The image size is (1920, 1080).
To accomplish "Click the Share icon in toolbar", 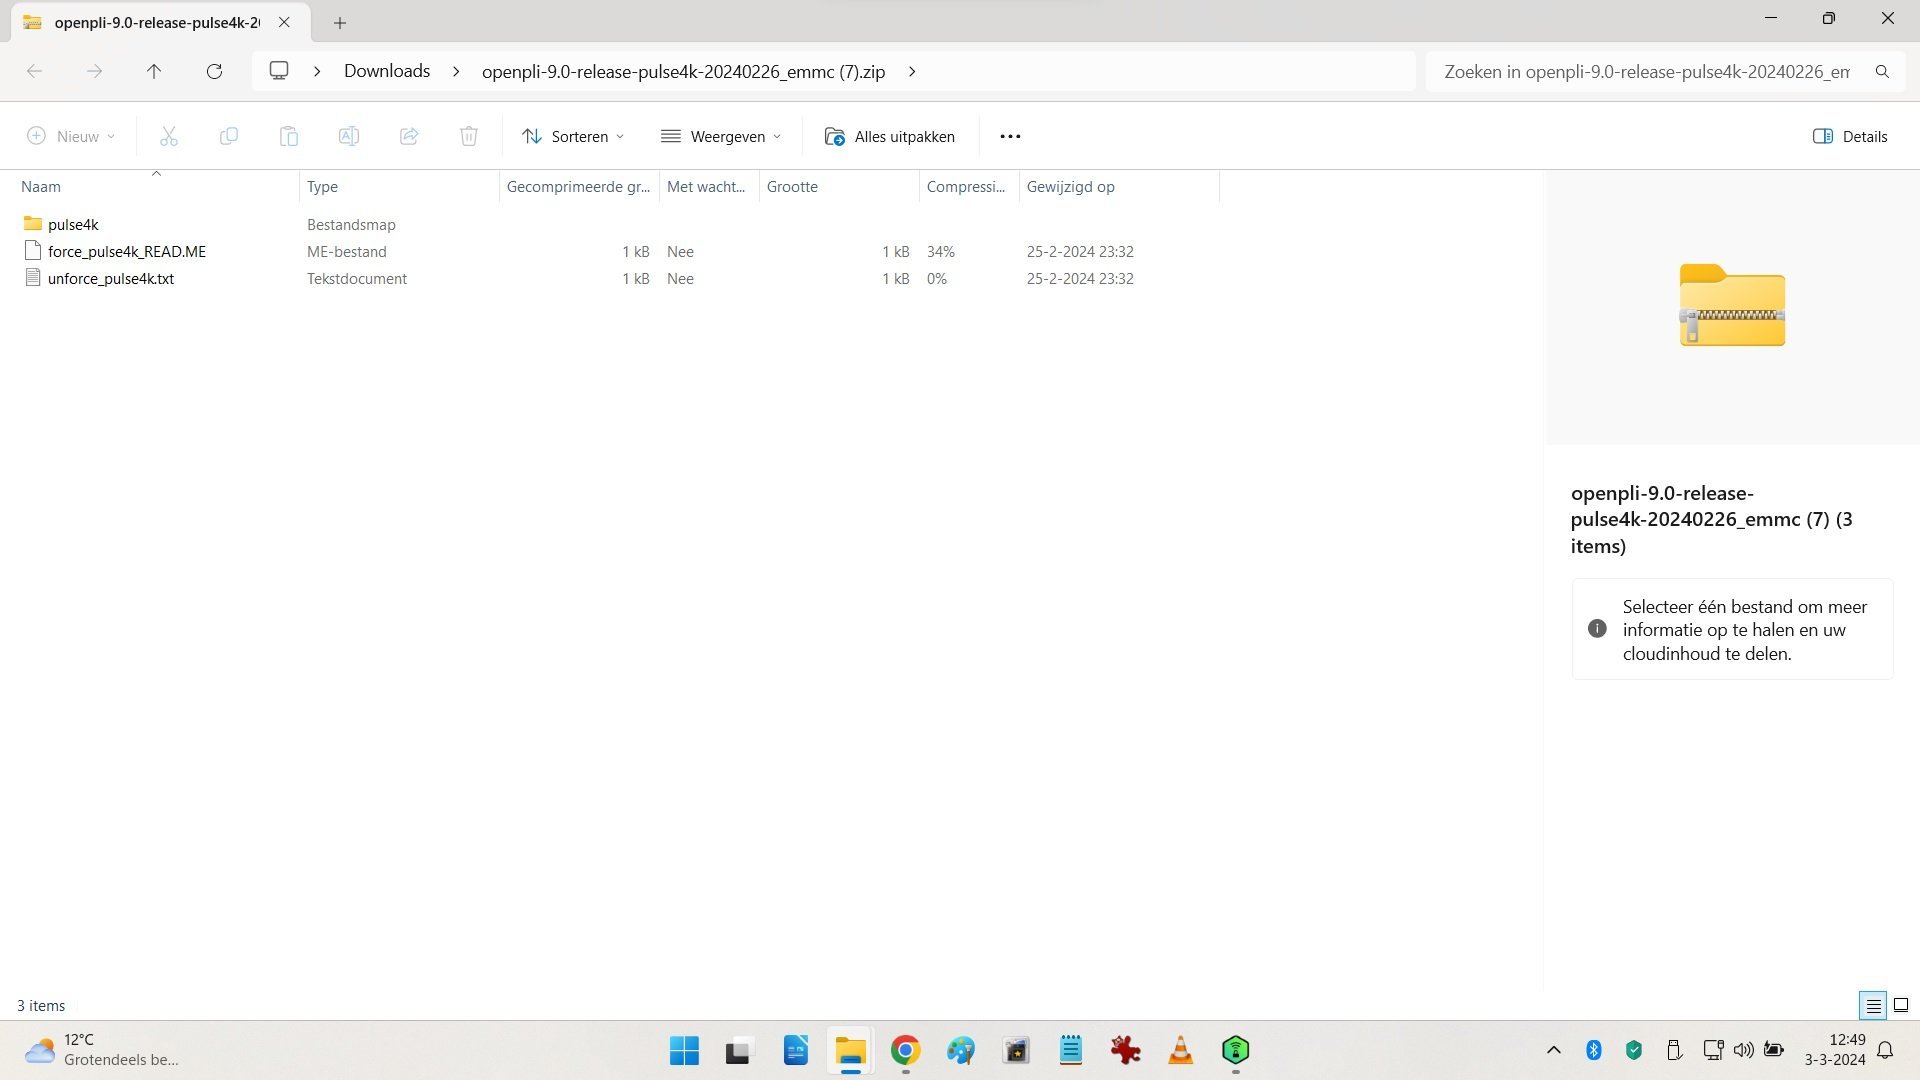I will (409, 136).
